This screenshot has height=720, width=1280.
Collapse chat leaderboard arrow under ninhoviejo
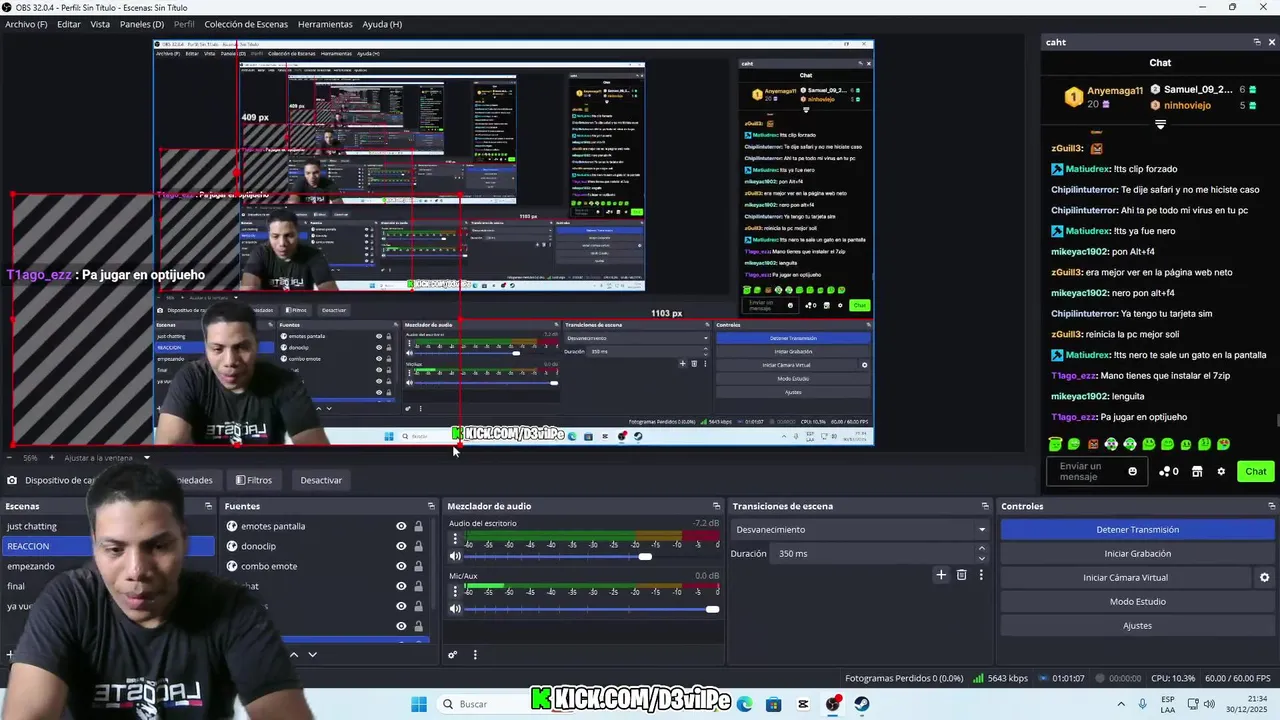[1160, 125]
